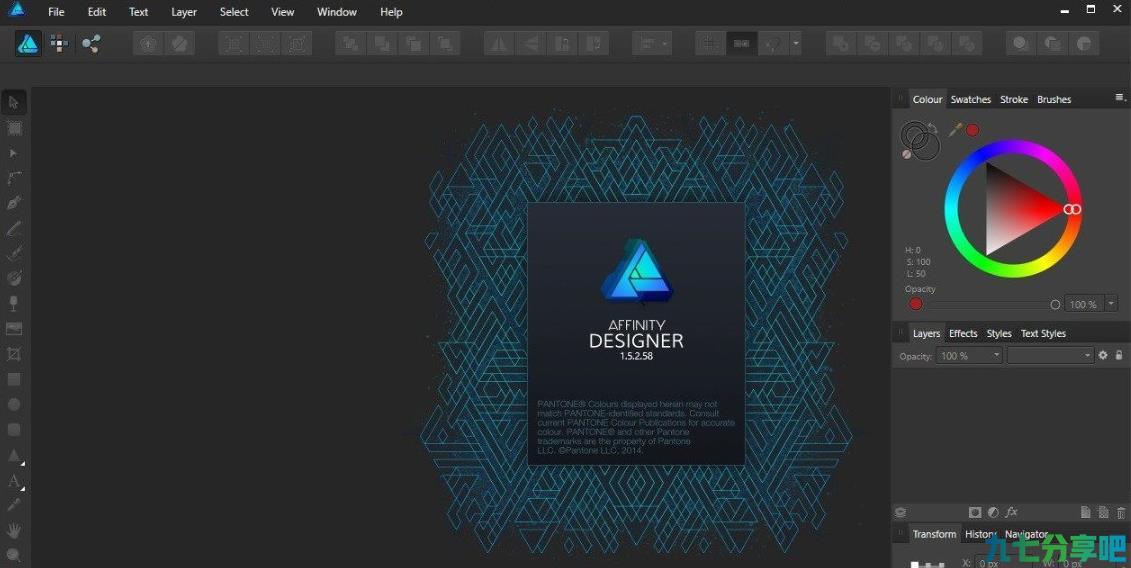Toggle Edit All Layers in Layers panel
The height and width of the screenshot is (568, 1131).
click(900, 512)
